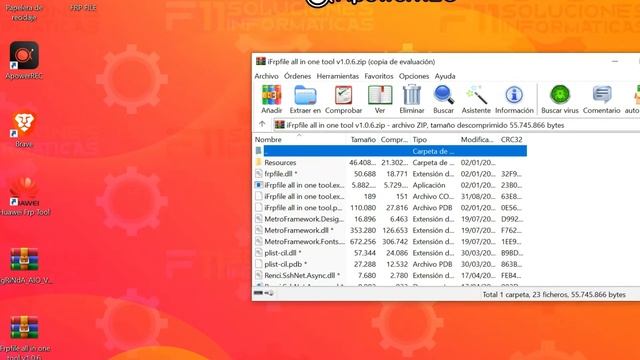This screenshot has height=360, width=640.
Task: Select the Huawei Frp Tool desktop icon
Action: 24,196
